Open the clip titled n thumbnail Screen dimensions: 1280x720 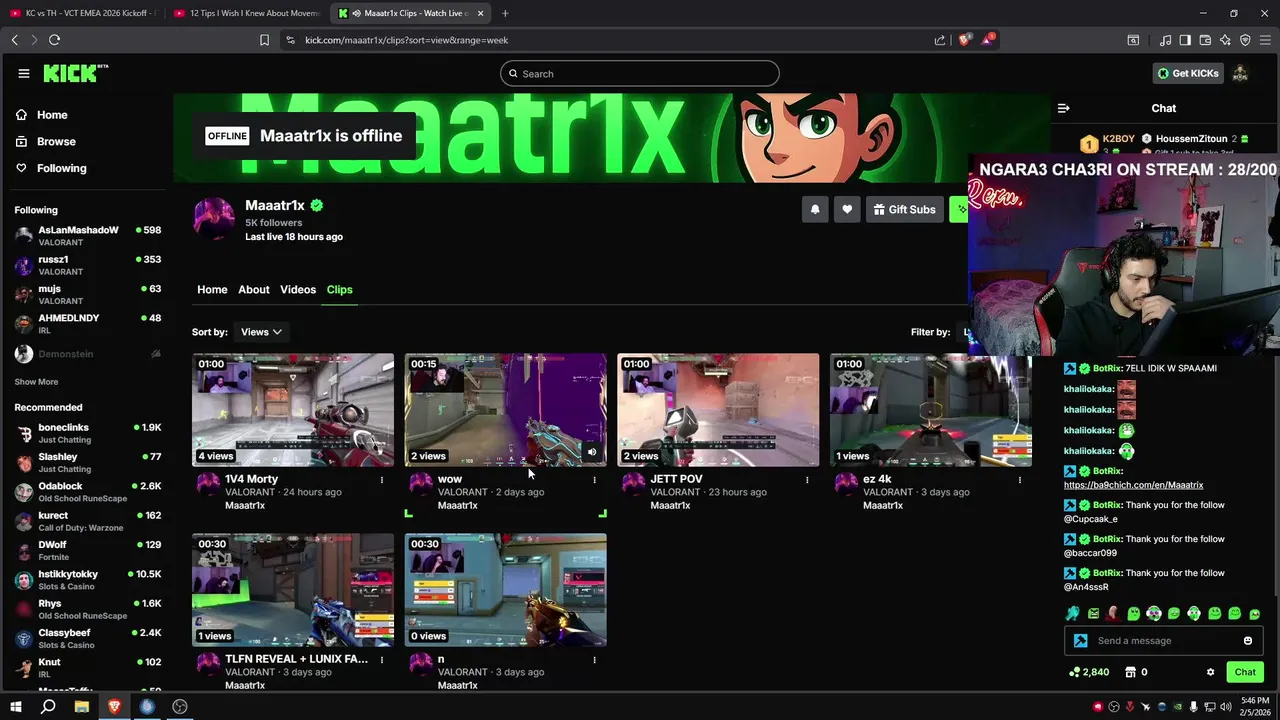(x=505, y=590)
